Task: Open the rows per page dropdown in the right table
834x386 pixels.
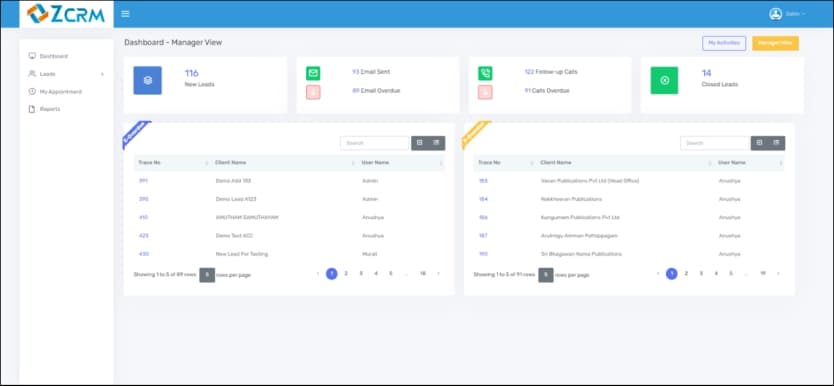Action: pos(546,275)
